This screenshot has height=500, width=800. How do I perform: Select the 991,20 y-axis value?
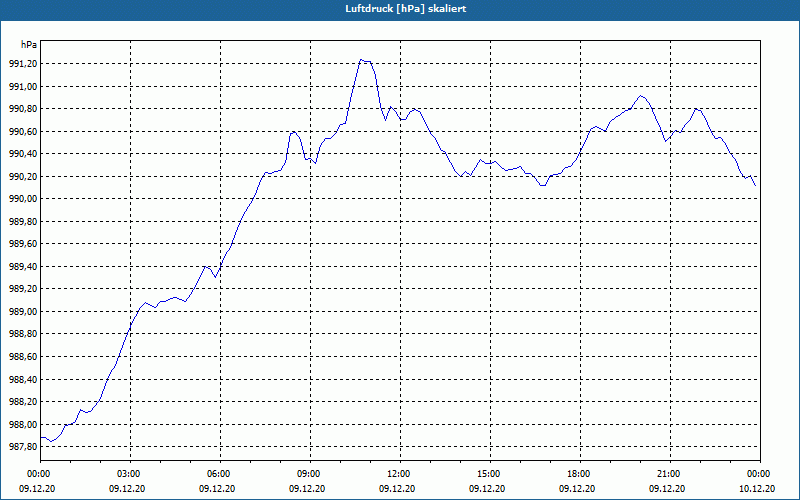[23, 64]
